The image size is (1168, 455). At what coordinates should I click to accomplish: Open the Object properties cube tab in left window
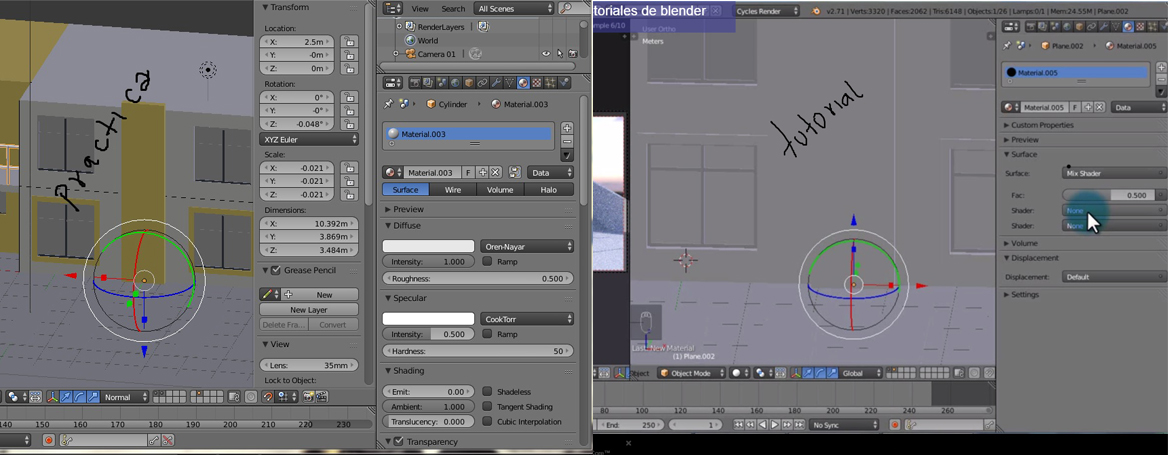coord(469,83)
